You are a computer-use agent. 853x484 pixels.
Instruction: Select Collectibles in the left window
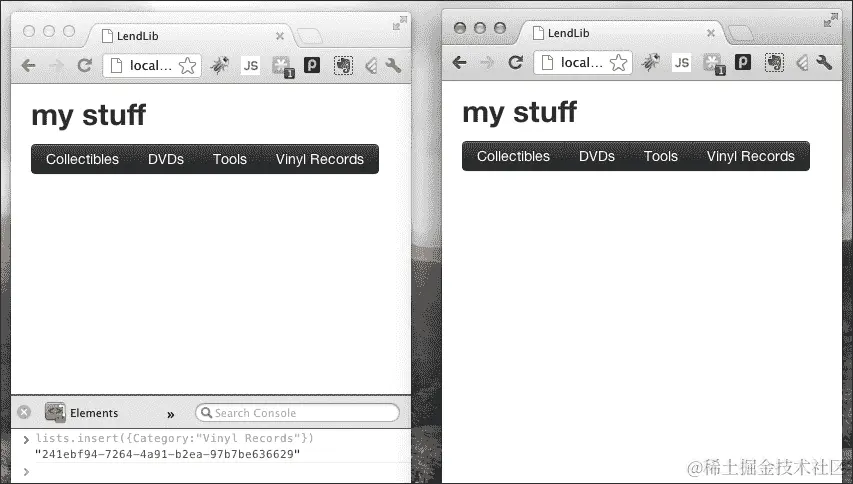(82, 159)
